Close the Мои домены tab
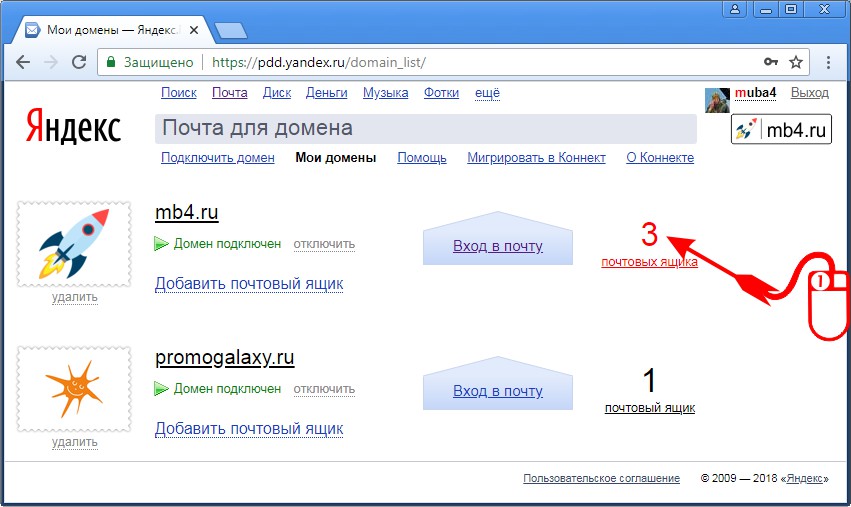 pos(193,30)
